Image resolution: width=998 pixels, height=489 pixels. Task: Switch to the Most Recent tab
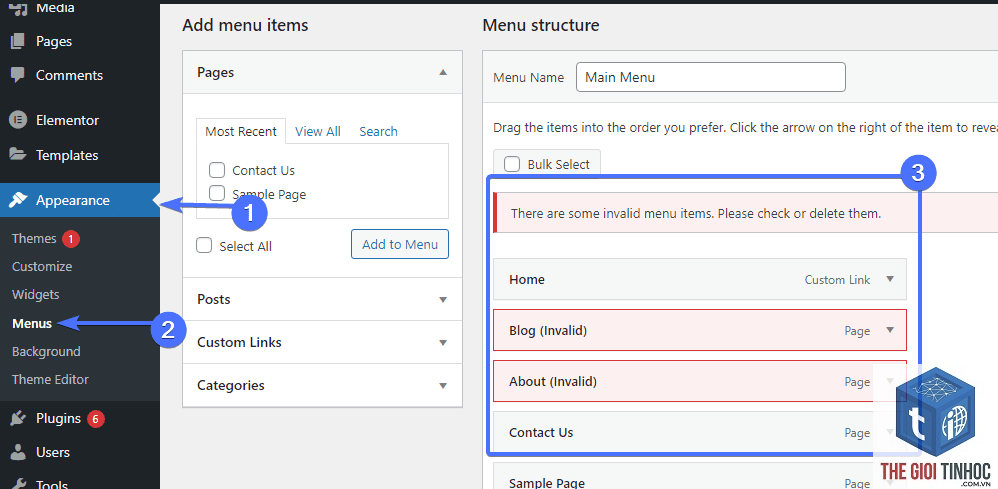tap(241, 132)
